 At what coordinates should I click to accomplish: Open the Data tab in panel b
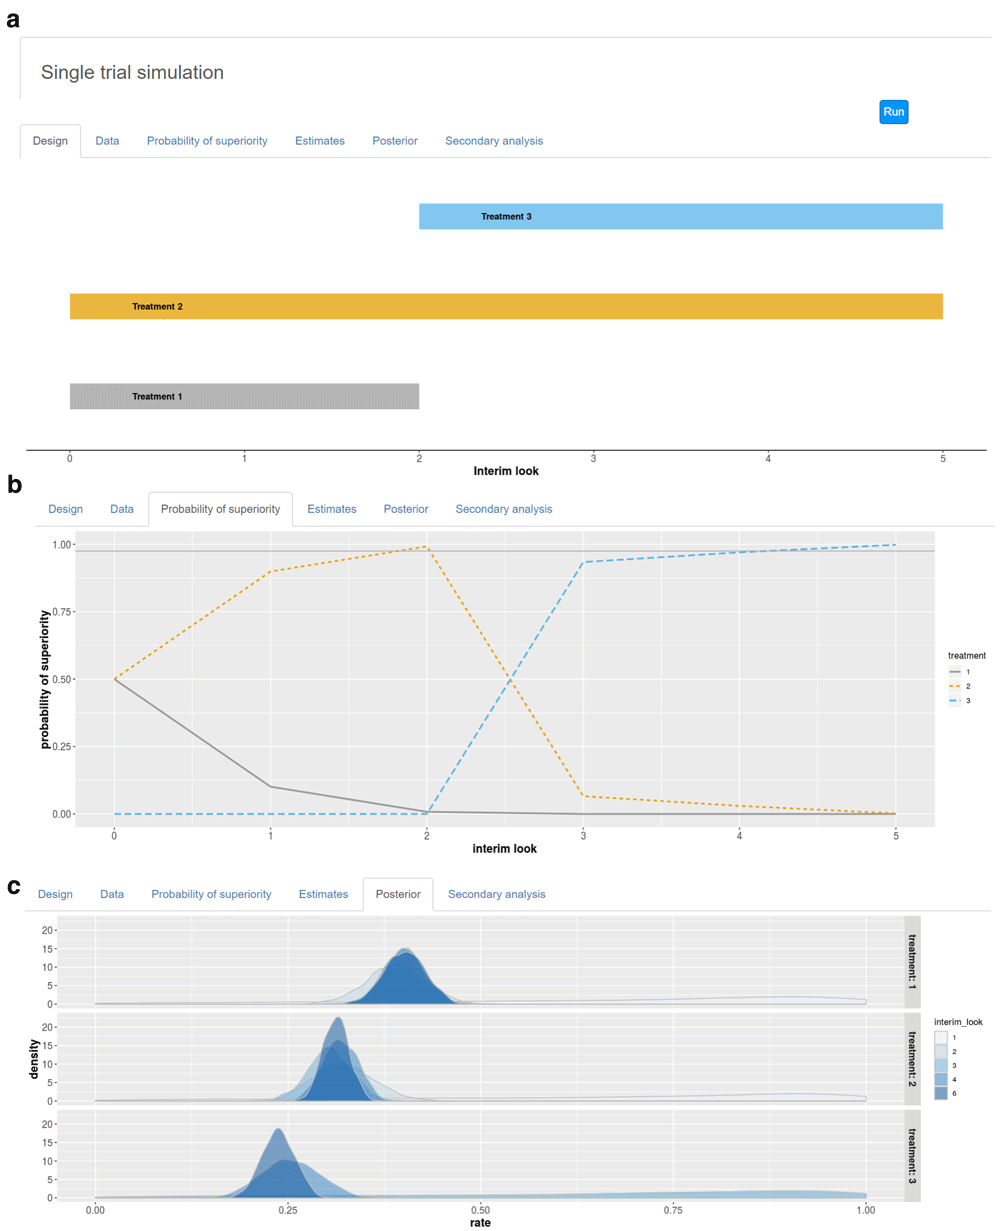(x=122, y=509)
